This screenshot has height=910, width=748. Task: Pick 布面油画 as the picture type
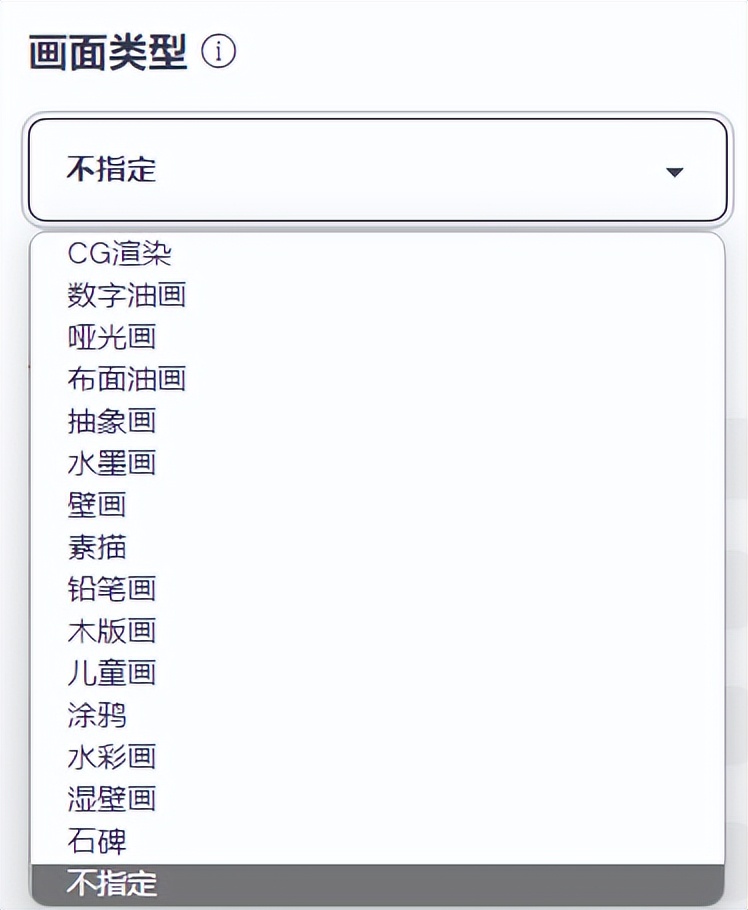click(126, 379)
